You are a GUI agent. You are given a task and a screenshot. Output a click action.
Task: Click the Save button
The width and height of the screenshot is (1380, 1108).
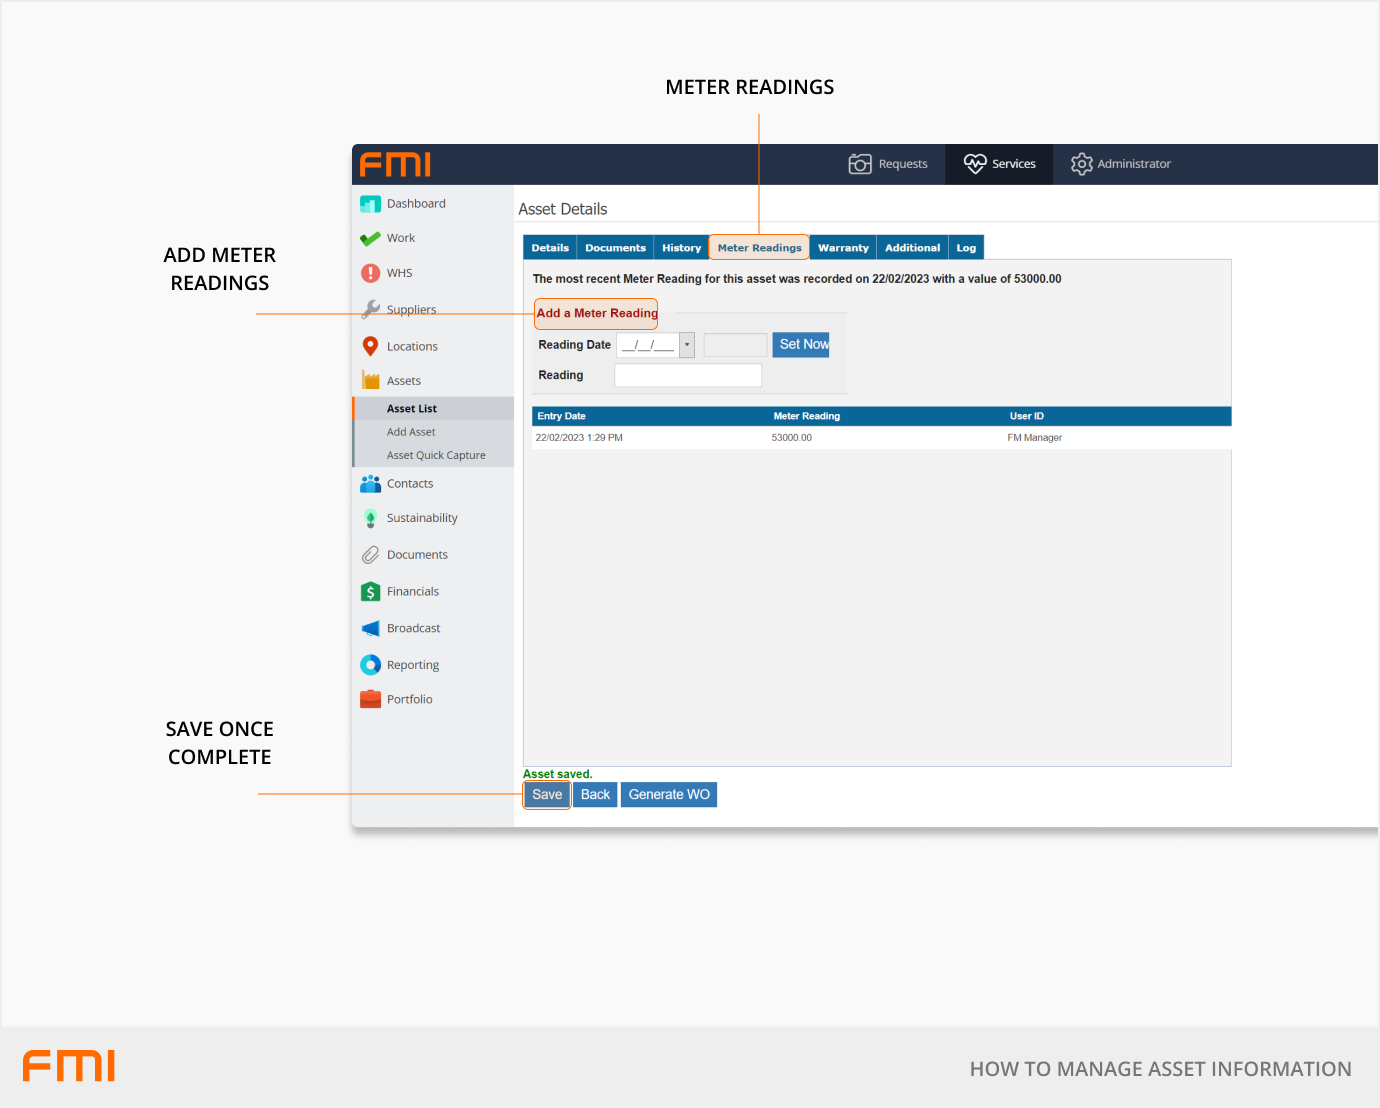coord(547,795)
